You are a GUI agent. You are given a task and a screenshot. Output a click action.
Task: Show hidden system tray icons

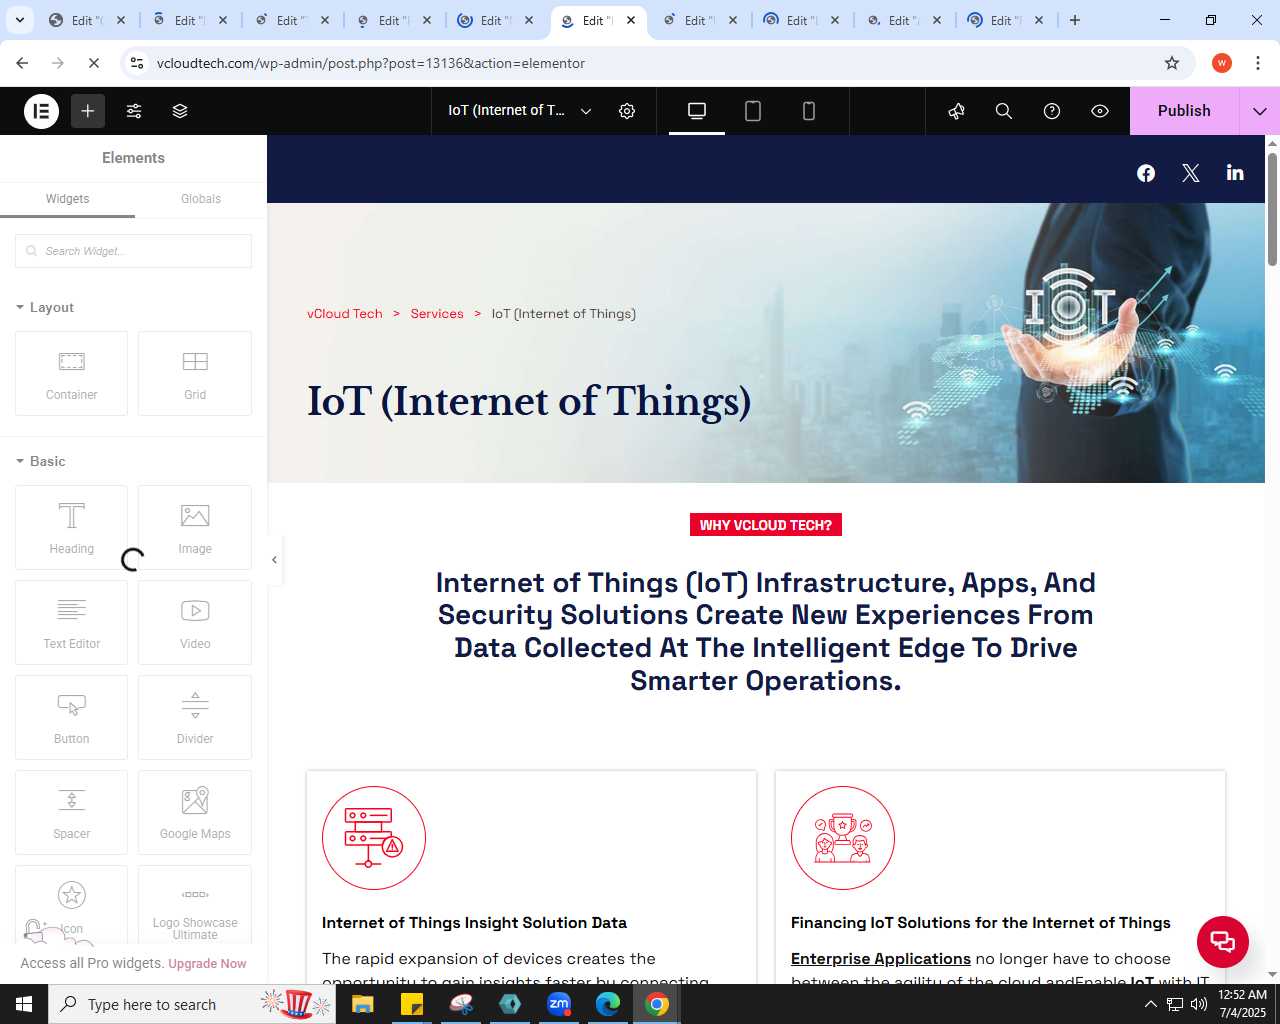pos(1150,1004)
